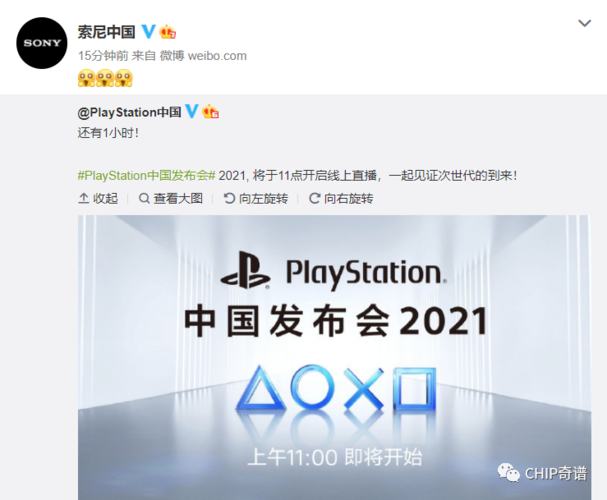Open the Sony China profile avatar

coord(42,43)
